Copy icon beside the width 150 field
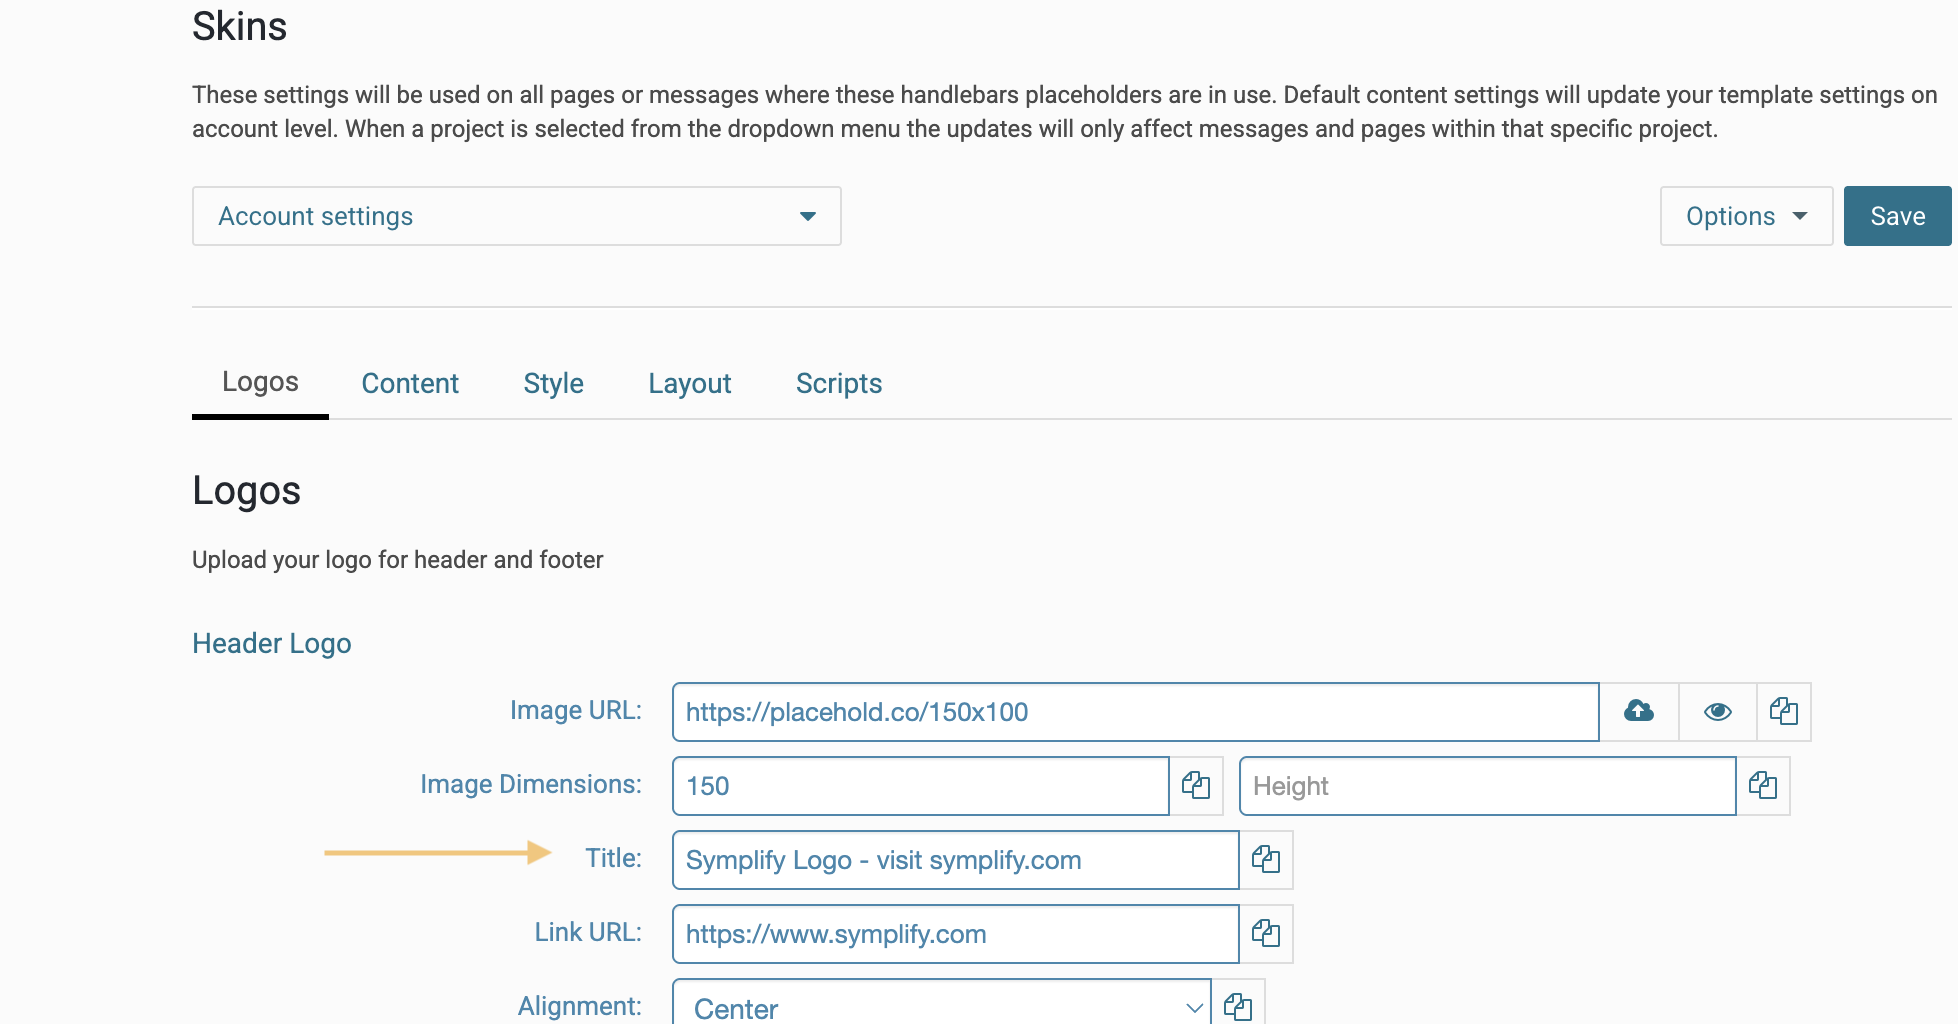 point(1195,785)
